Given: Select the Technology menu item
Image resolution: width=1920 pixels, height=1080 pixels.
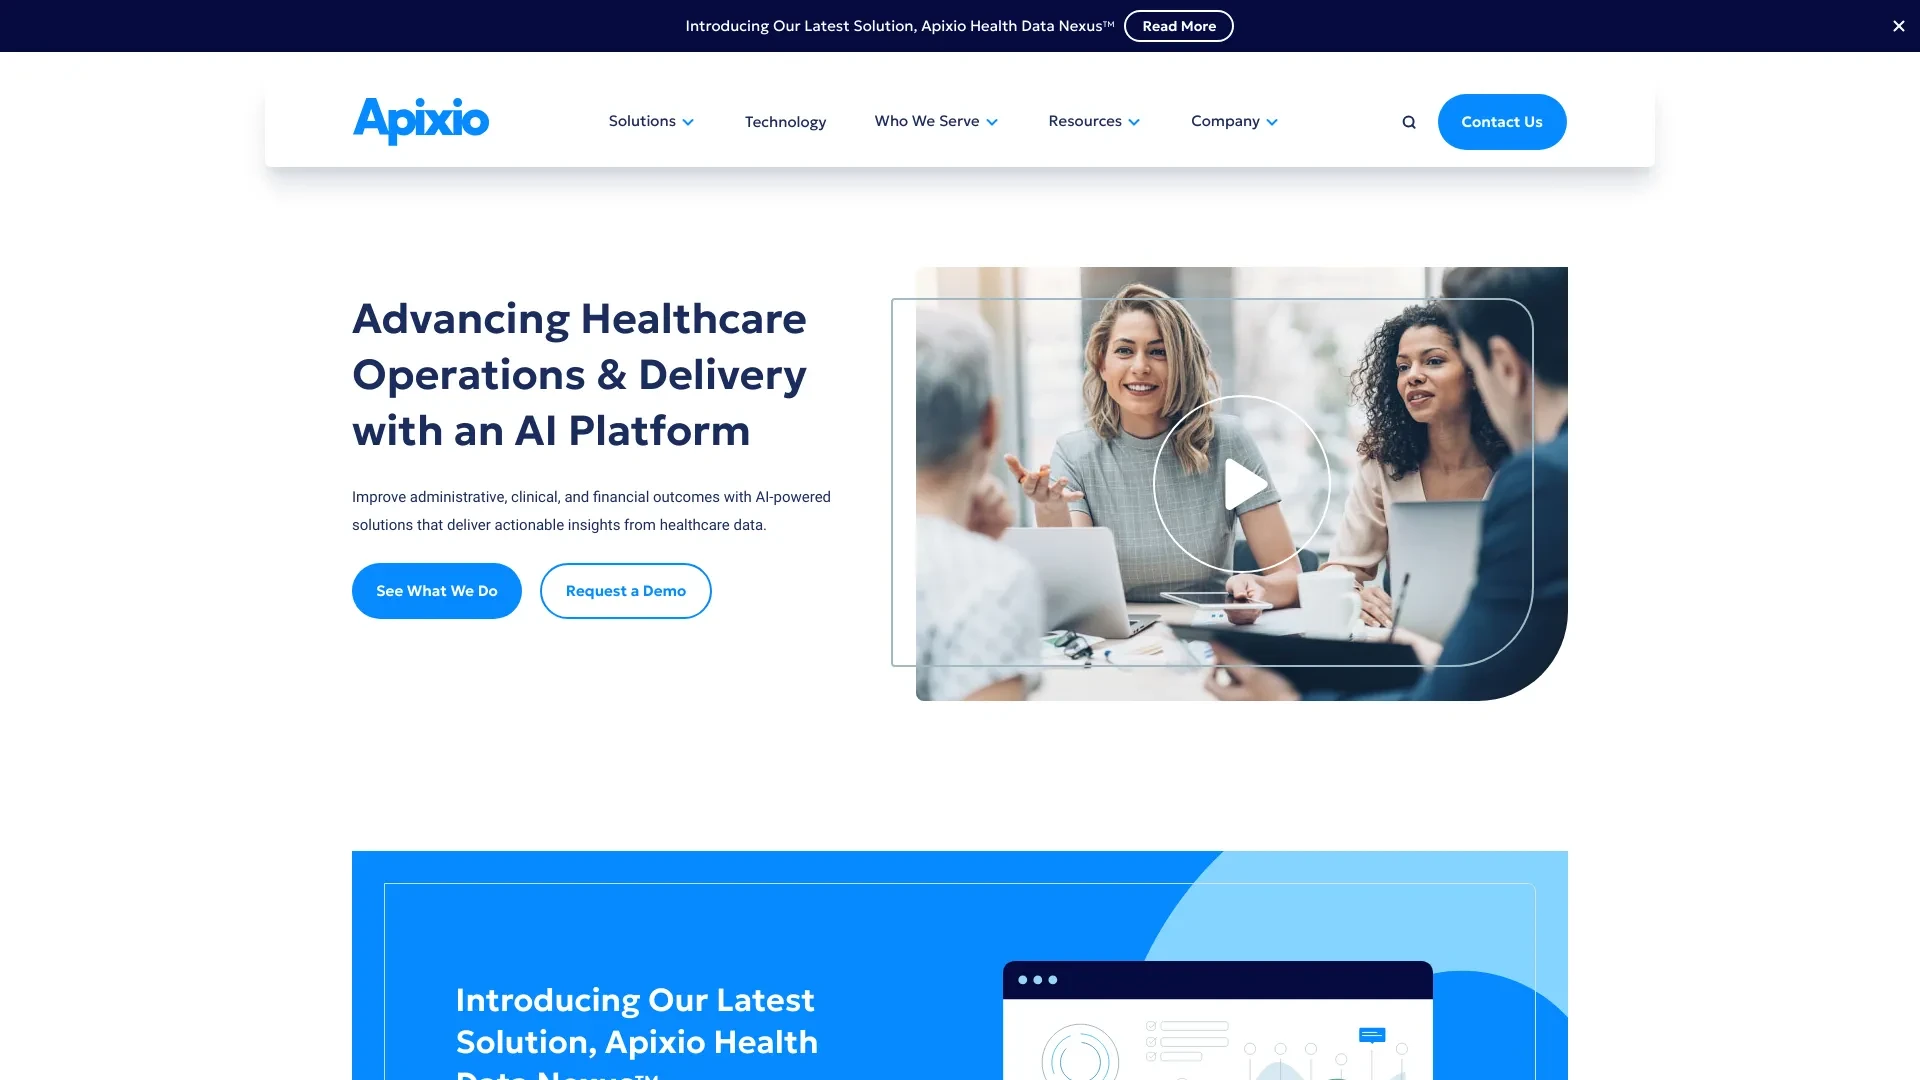Looking at the screenshot, I should pyautogui.click(x=785, y=121).
